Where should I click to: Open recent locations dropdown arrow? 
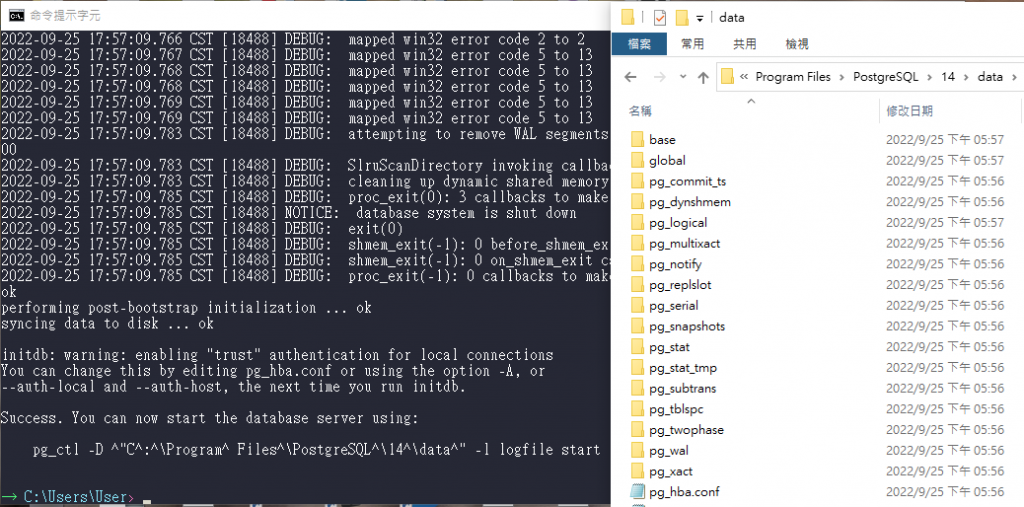point(683,76)
